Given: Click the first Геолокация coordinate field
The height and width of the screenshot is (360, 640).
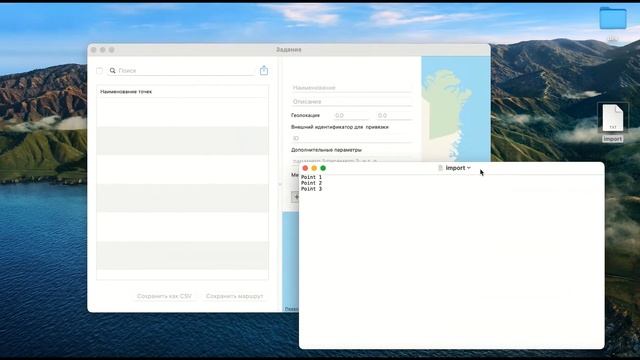Looking at the screenshot, I should click(x=351, y=116).
